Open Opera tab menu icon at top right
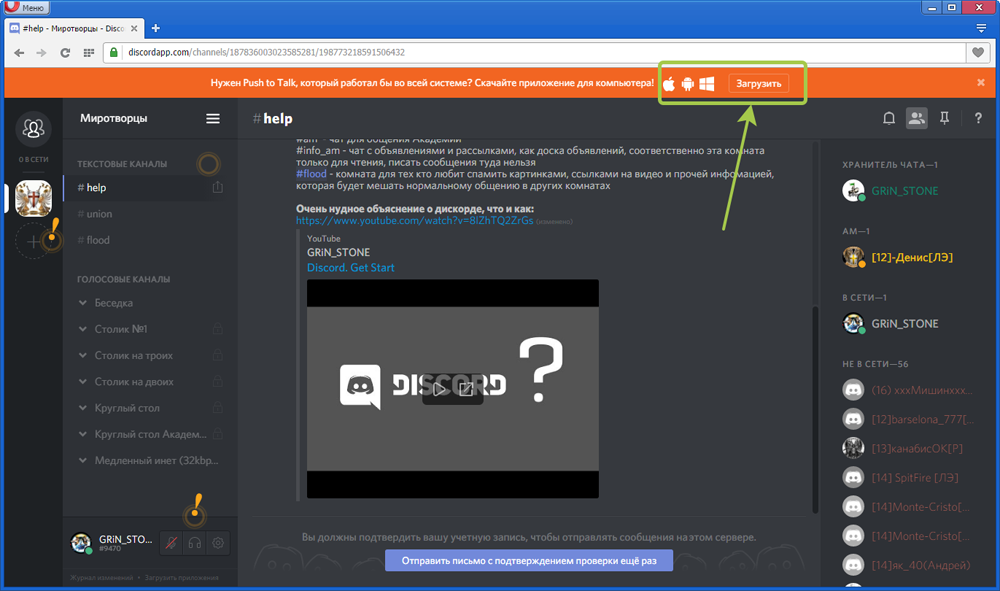The image size is (1000, 591). pos(981,28)
